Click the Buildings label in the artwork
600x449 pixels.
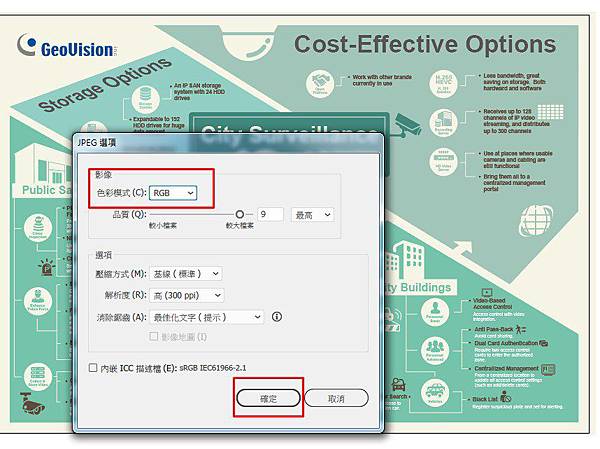426,287
